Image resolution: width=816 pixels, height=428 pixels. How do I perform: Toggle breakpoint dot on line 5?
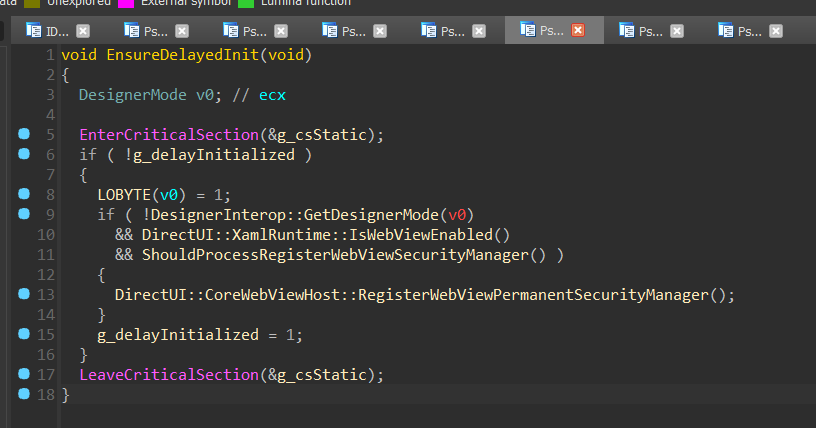[x=24, y=134]
